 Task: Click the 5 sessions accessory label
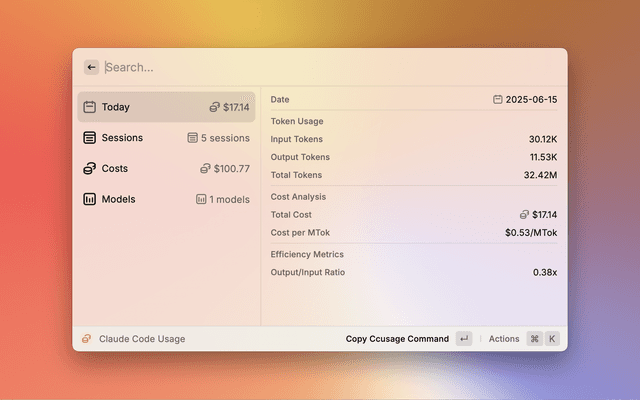coord(224,138)
